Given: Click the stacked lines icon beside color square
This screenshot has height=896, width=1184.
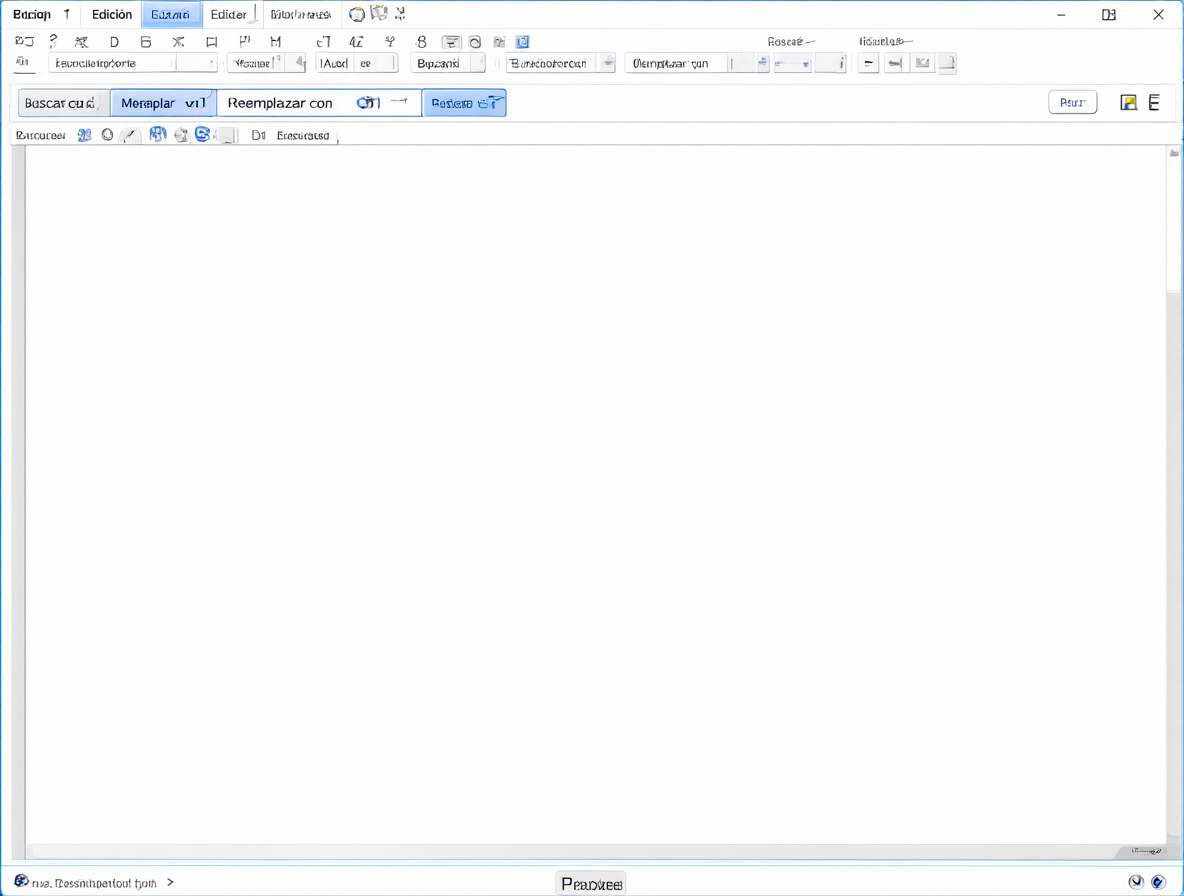Looking at the screenshot, I should pos(1155,103).
